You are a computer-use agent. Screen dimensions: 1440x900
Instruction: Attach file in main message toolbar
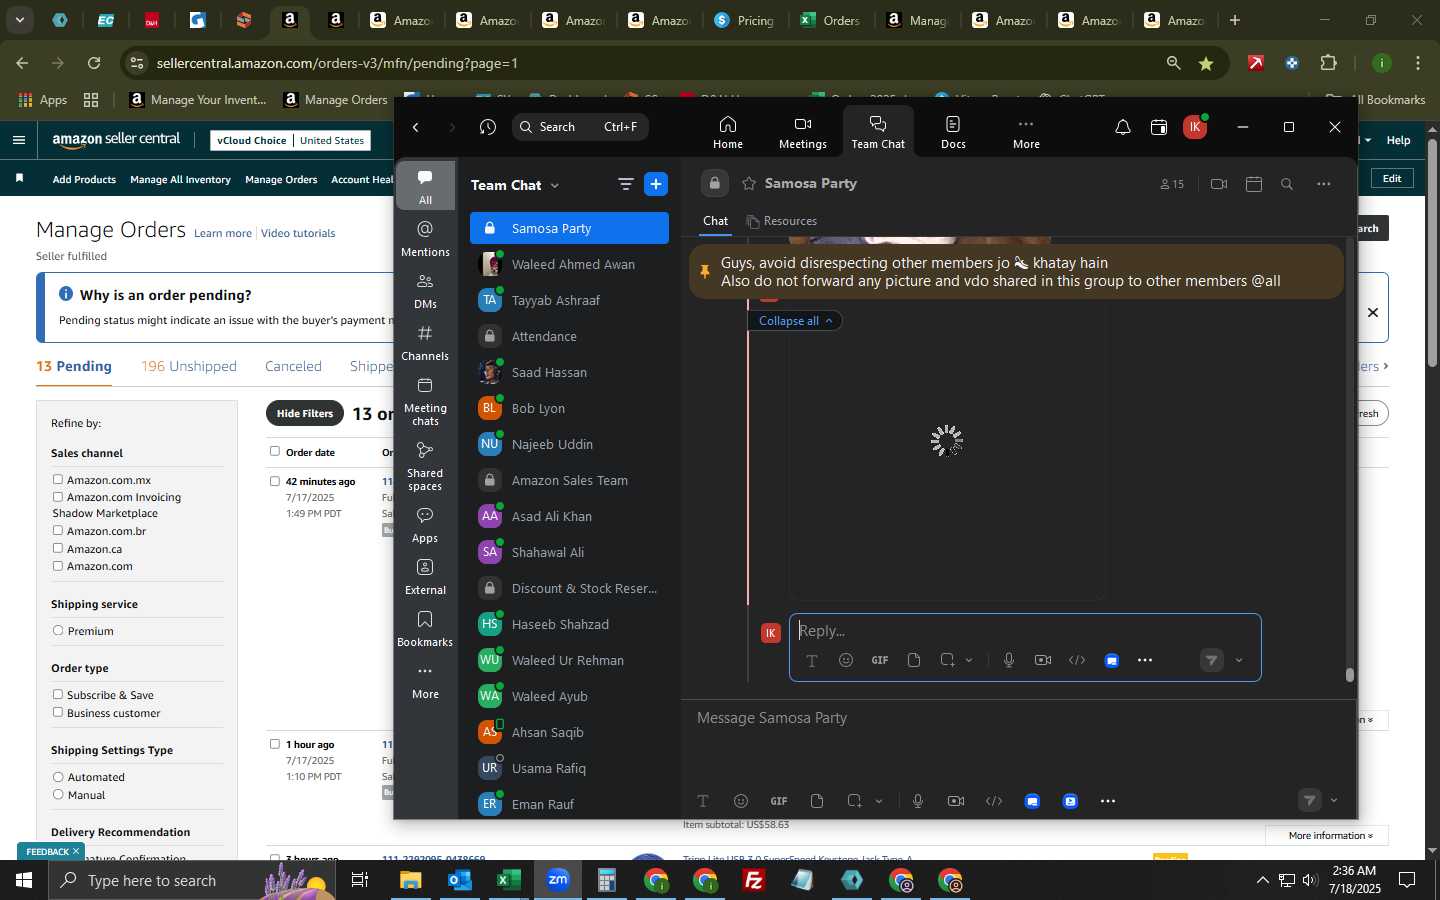click(817, 801)
